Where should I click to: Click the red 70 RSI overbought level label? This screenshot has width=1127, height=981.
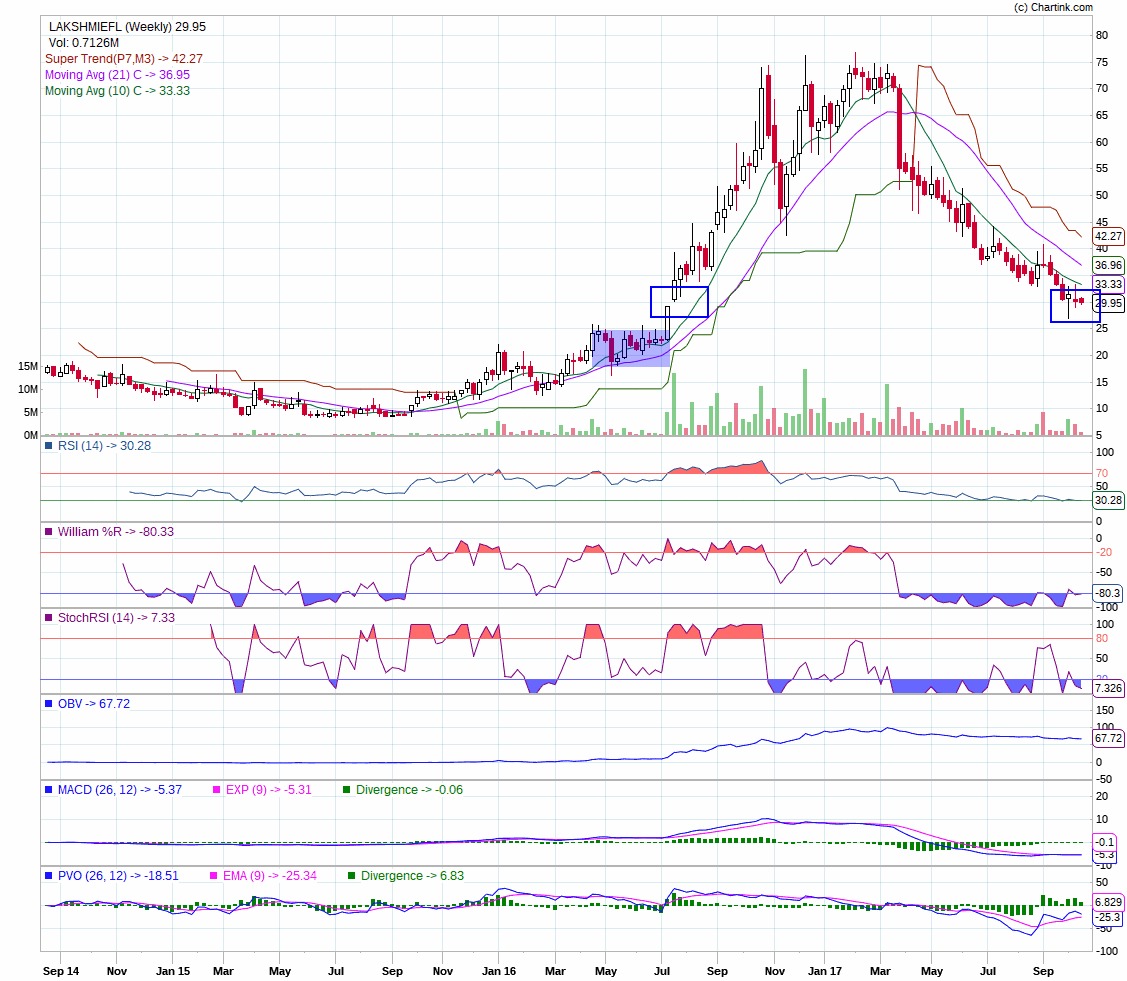click(1102, 473)
